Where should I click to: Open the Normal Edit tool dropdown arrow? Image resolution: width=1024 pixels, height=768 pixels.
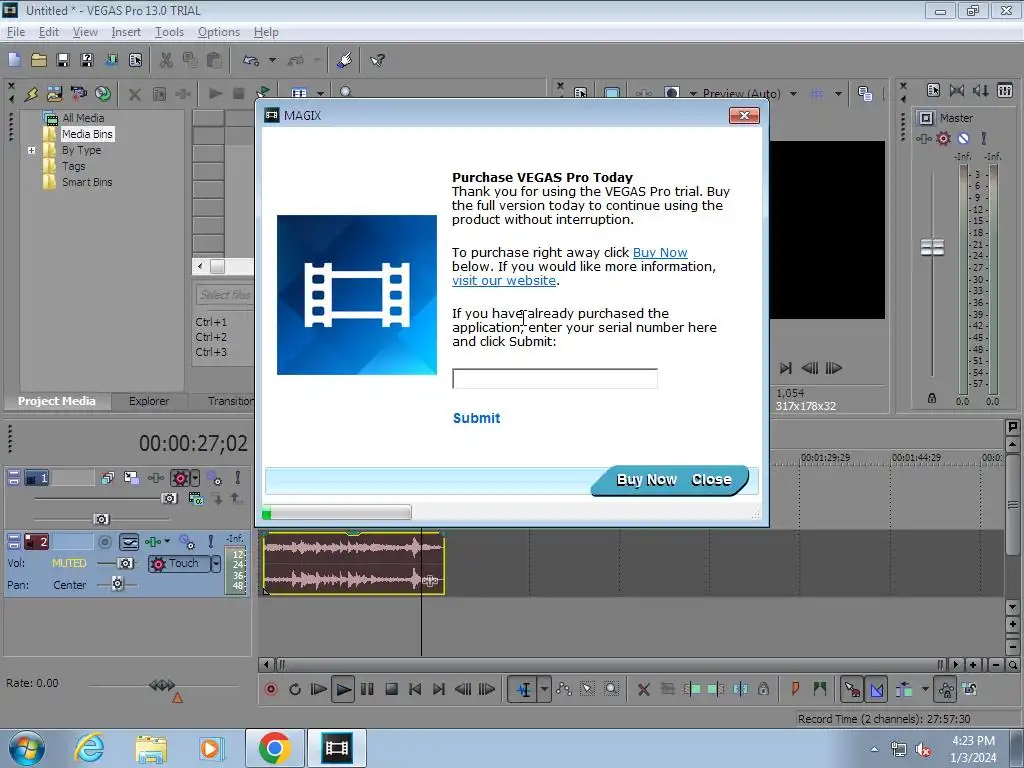544,690
